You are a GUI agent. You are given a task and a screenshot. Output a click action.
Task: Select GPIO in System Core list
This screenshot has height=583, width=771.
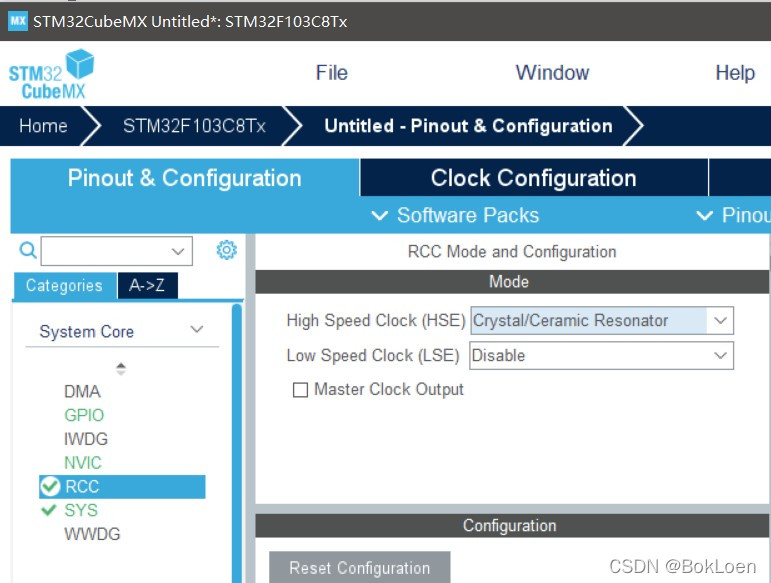(x=84, y=415)
